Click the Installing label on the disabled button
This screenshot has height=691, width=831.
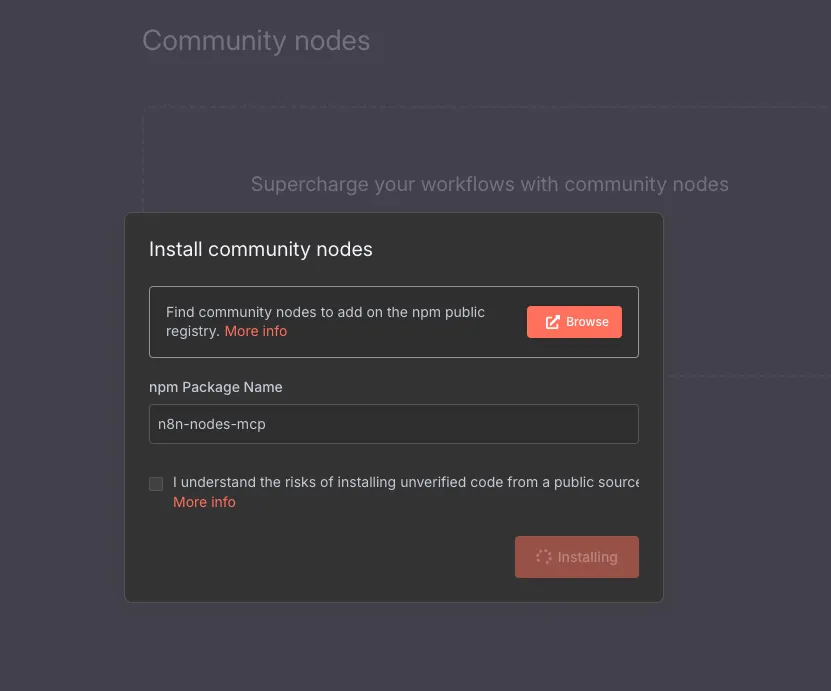click(587, 557)
